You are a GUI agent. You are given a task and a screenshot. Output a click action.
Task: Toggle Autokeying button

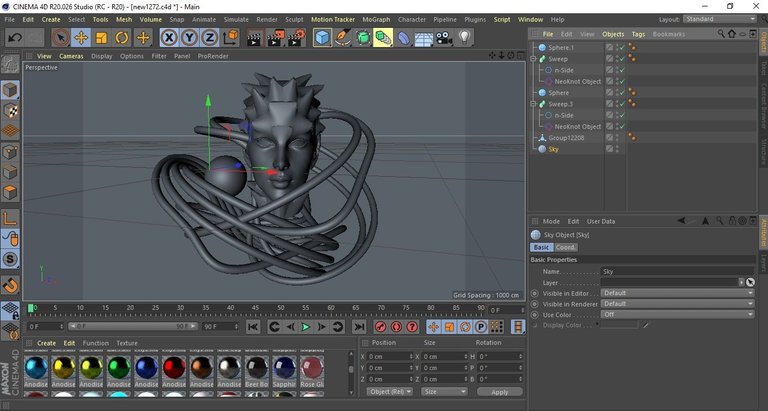click(396, 327)
